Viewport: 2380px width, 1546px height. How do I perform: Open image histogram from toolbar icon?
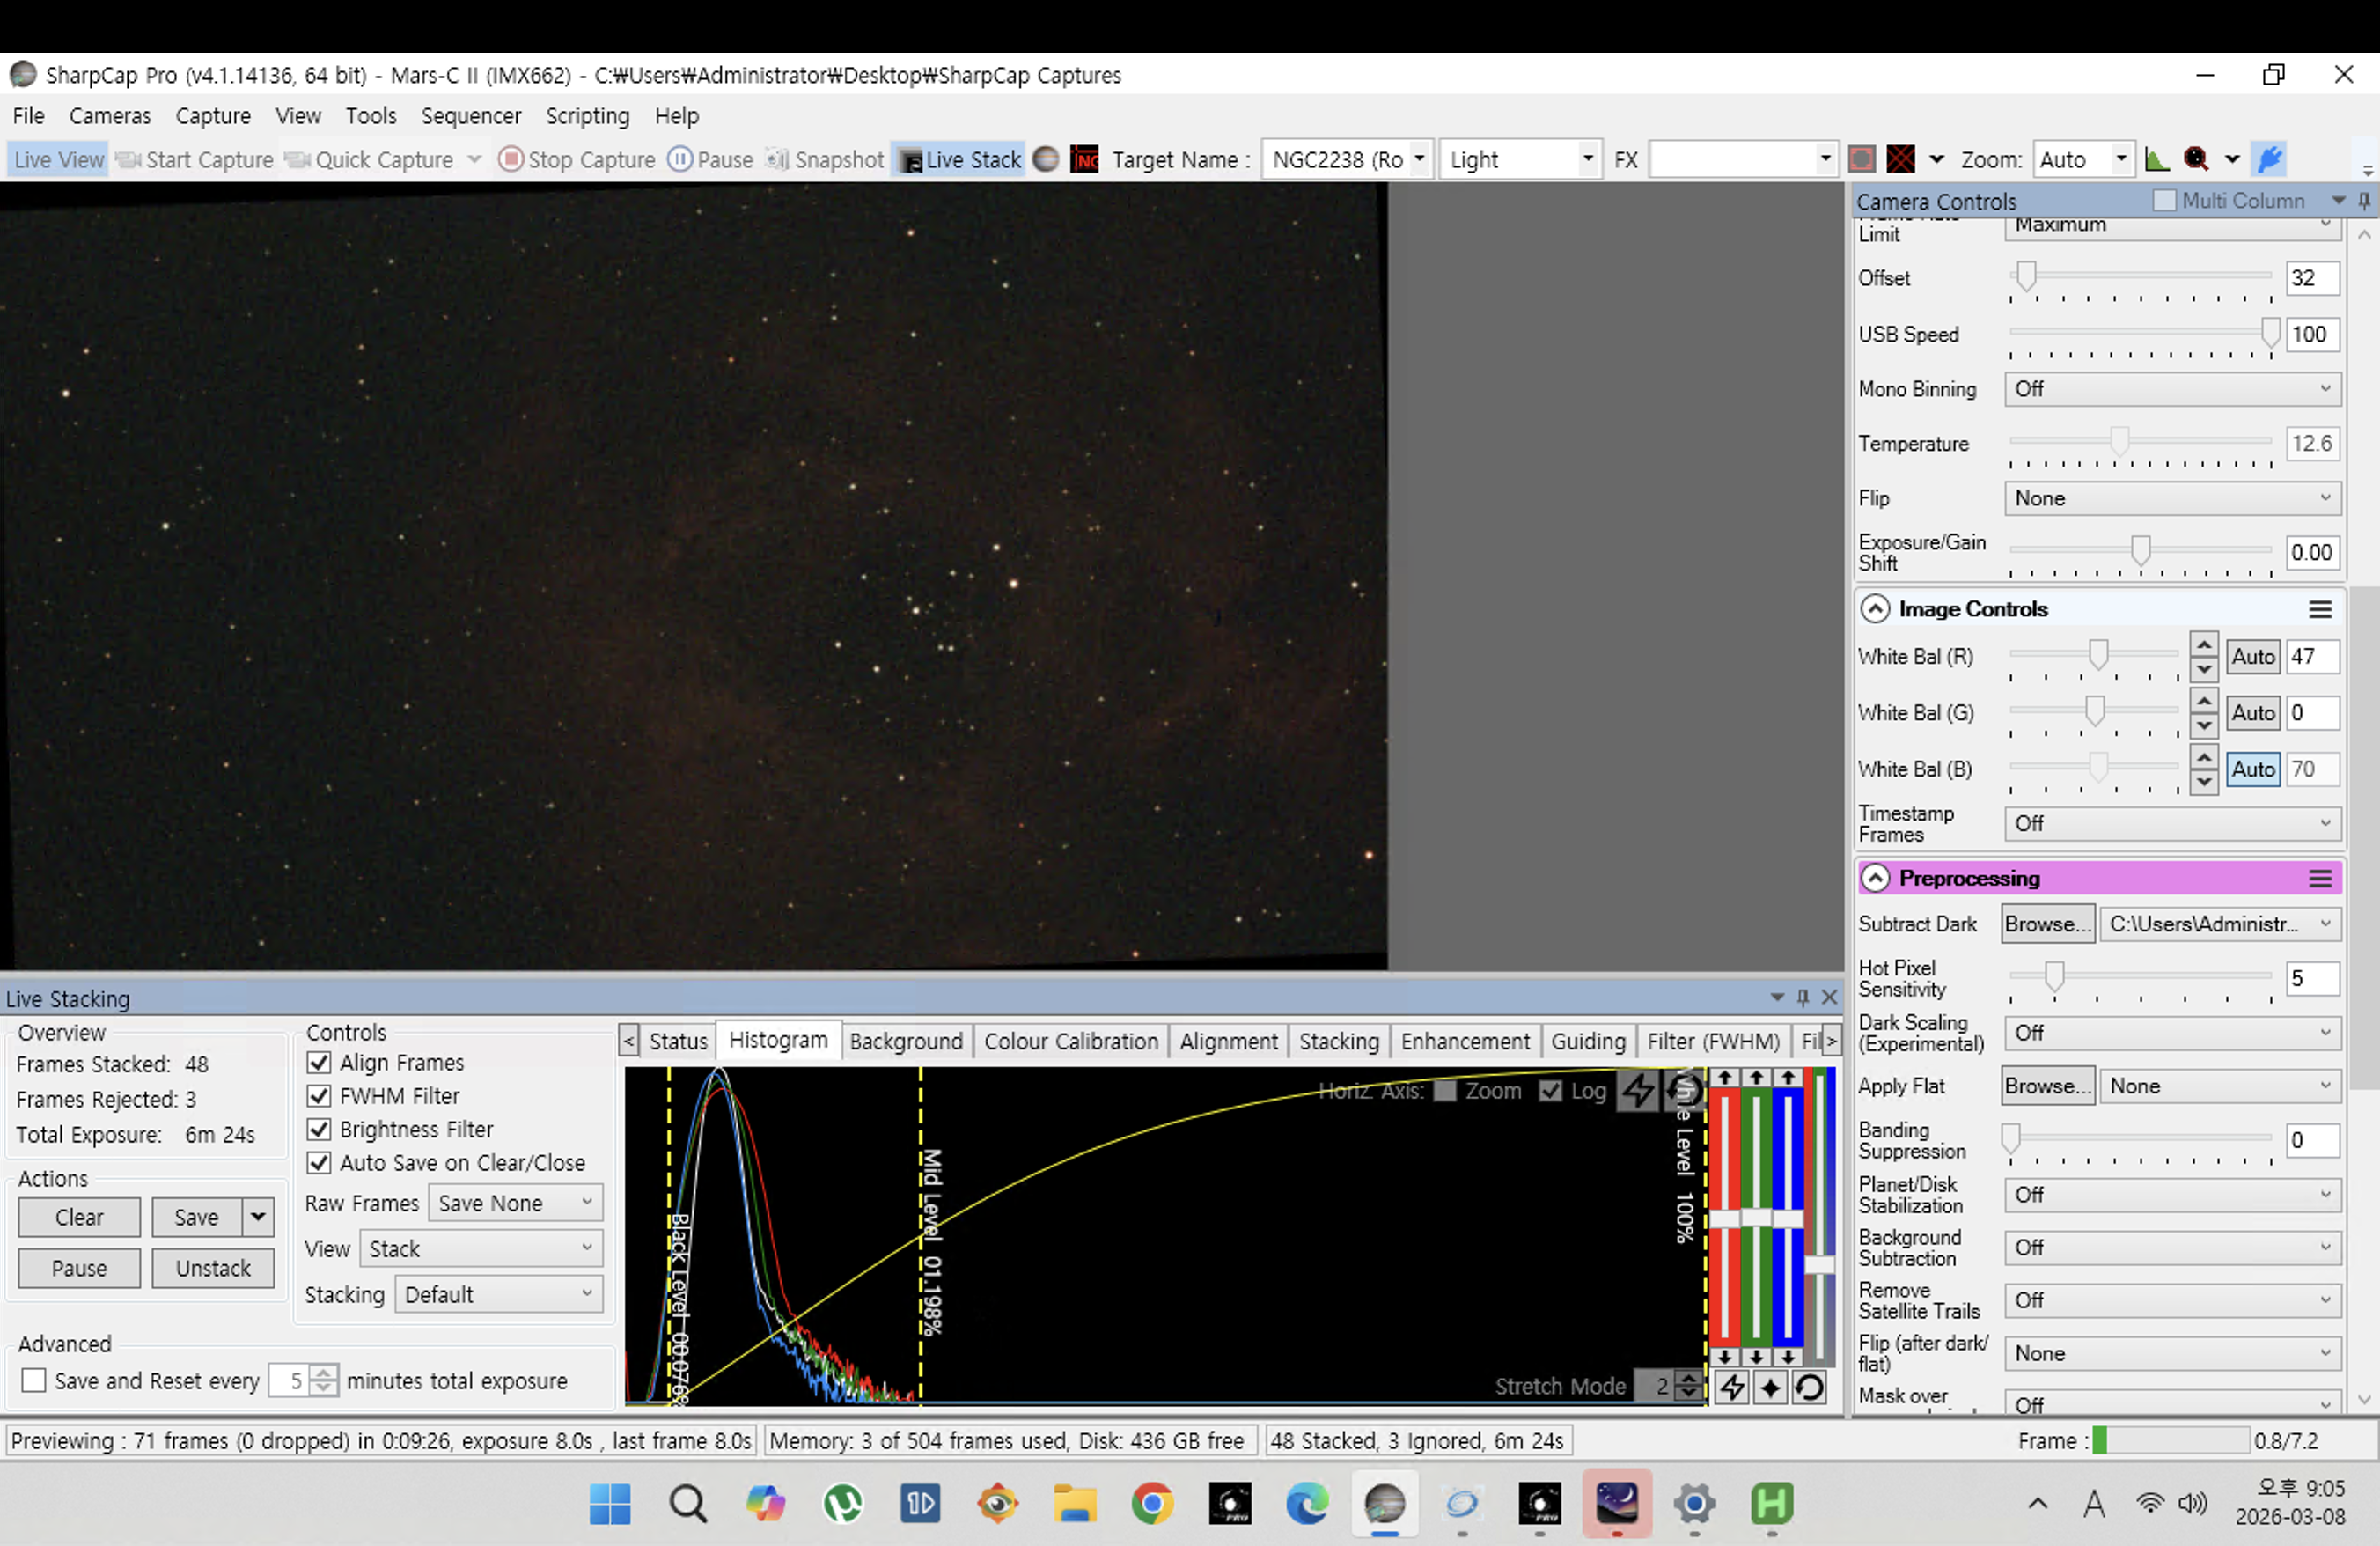2156,159
